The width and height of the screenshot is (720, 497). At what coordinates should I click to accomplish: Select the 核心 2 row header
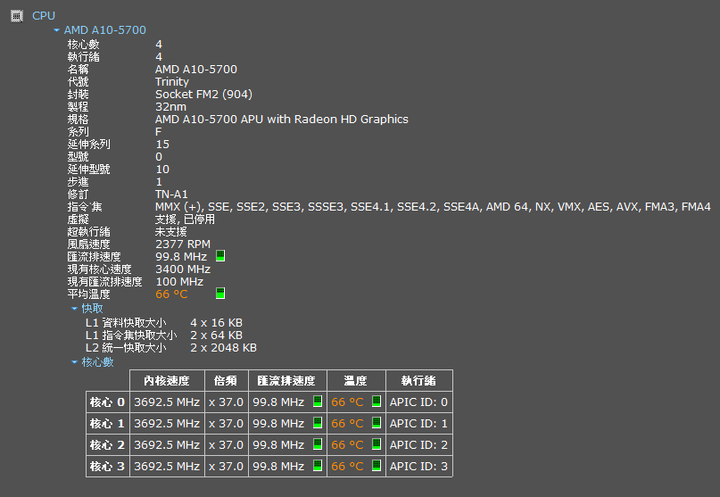coord(107,445)
